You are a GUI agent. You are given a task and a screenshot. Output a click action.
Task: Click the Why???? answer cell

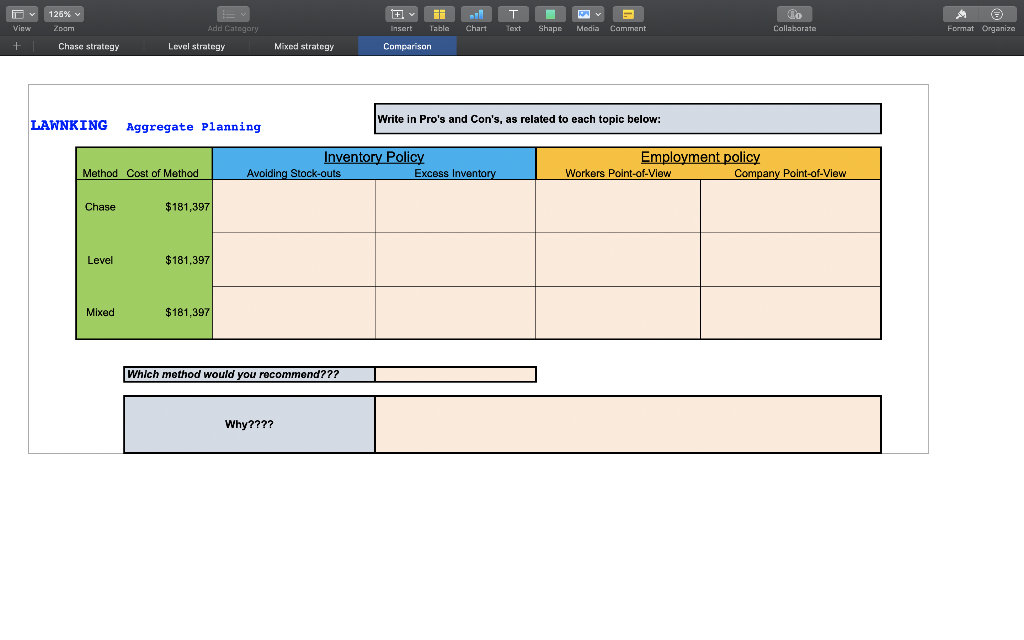click(628, 424)
